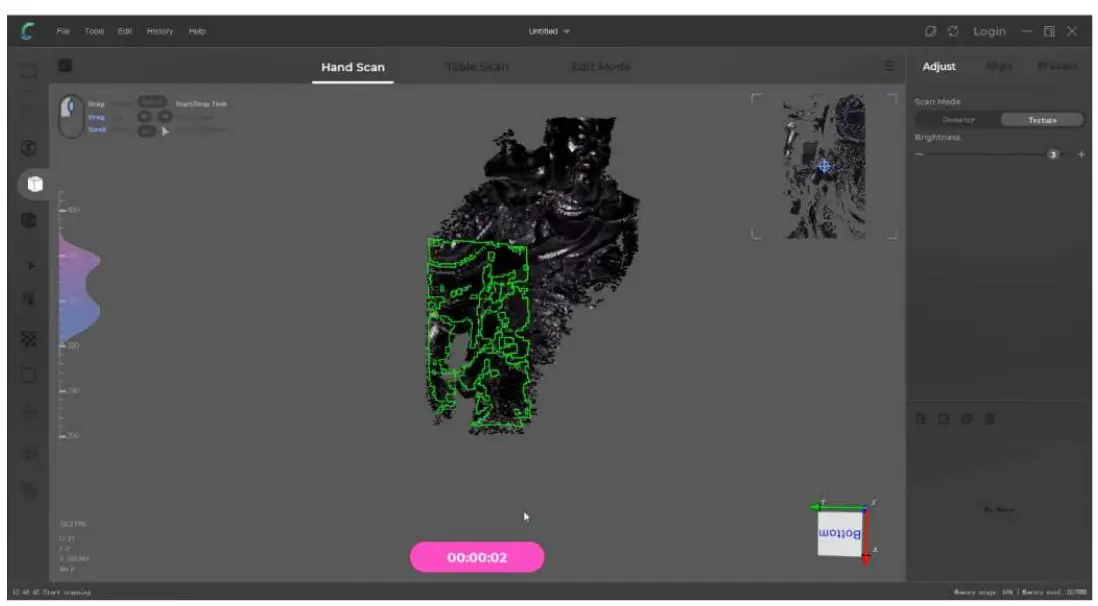Click the pink scan timer button

click(477, 557)
